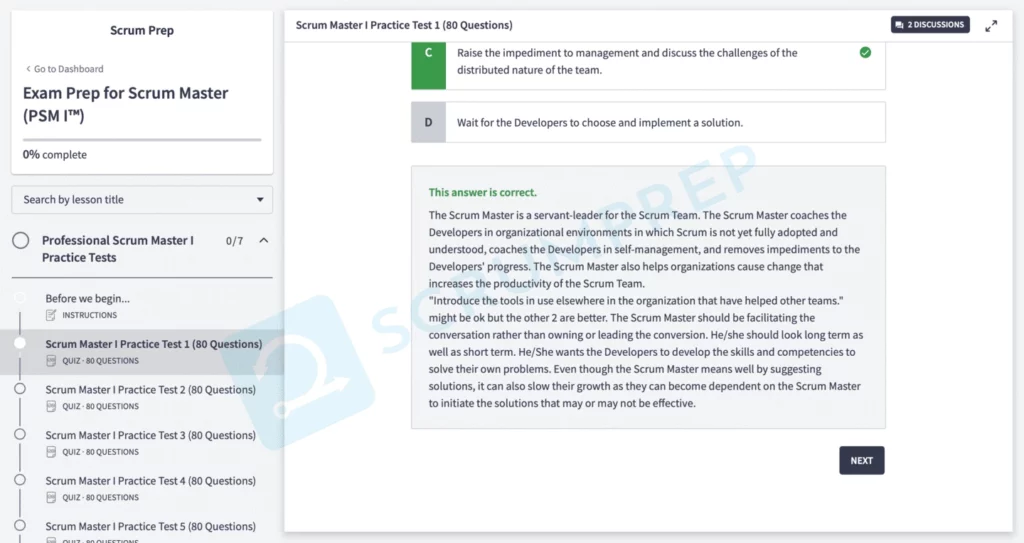The image size is (1024, 543).
Task: Click quiz icon under Practice Test 2
Action: point(51,406)
